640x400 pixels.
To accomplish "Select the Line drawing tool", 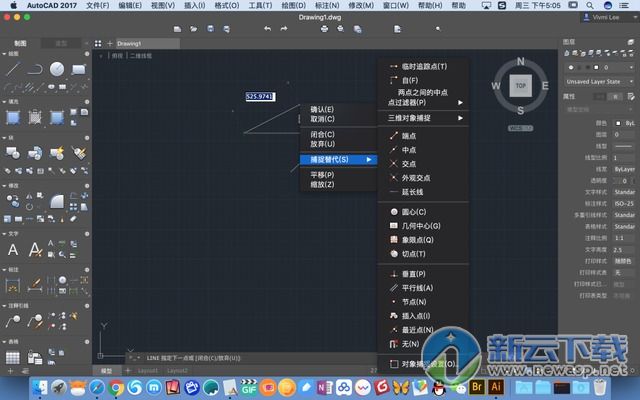I will tap(13, 69).
